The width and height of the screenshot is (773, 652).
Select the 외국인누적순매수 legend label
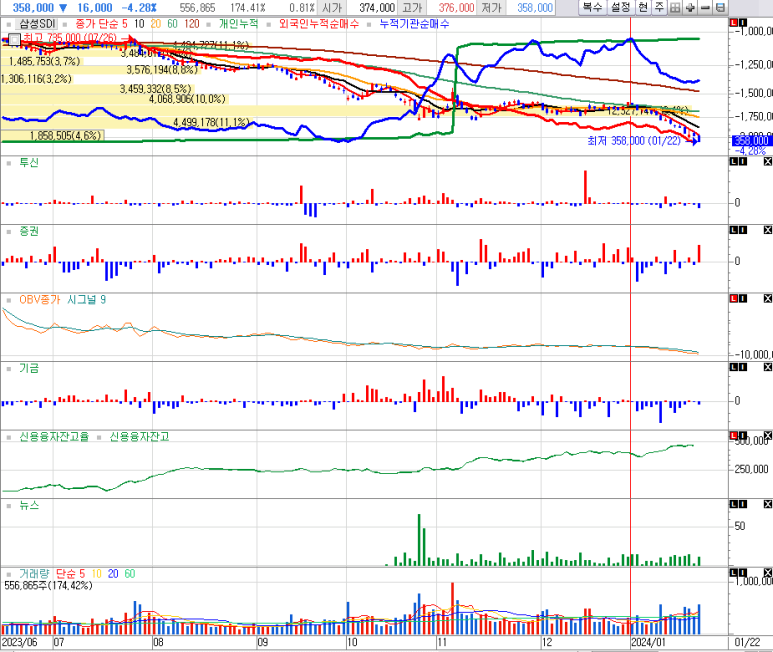coord(319,24)
